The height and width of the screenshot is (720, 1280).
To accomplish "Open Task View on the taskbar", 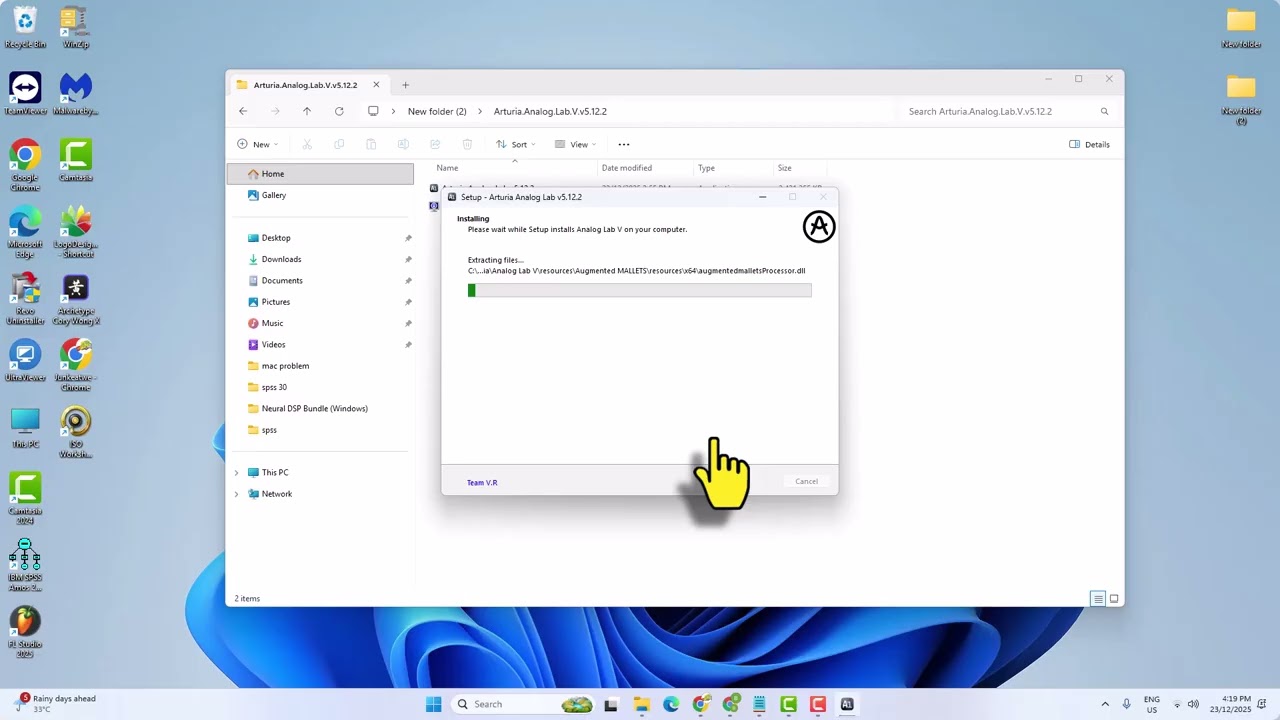I will tap(611, 704).
